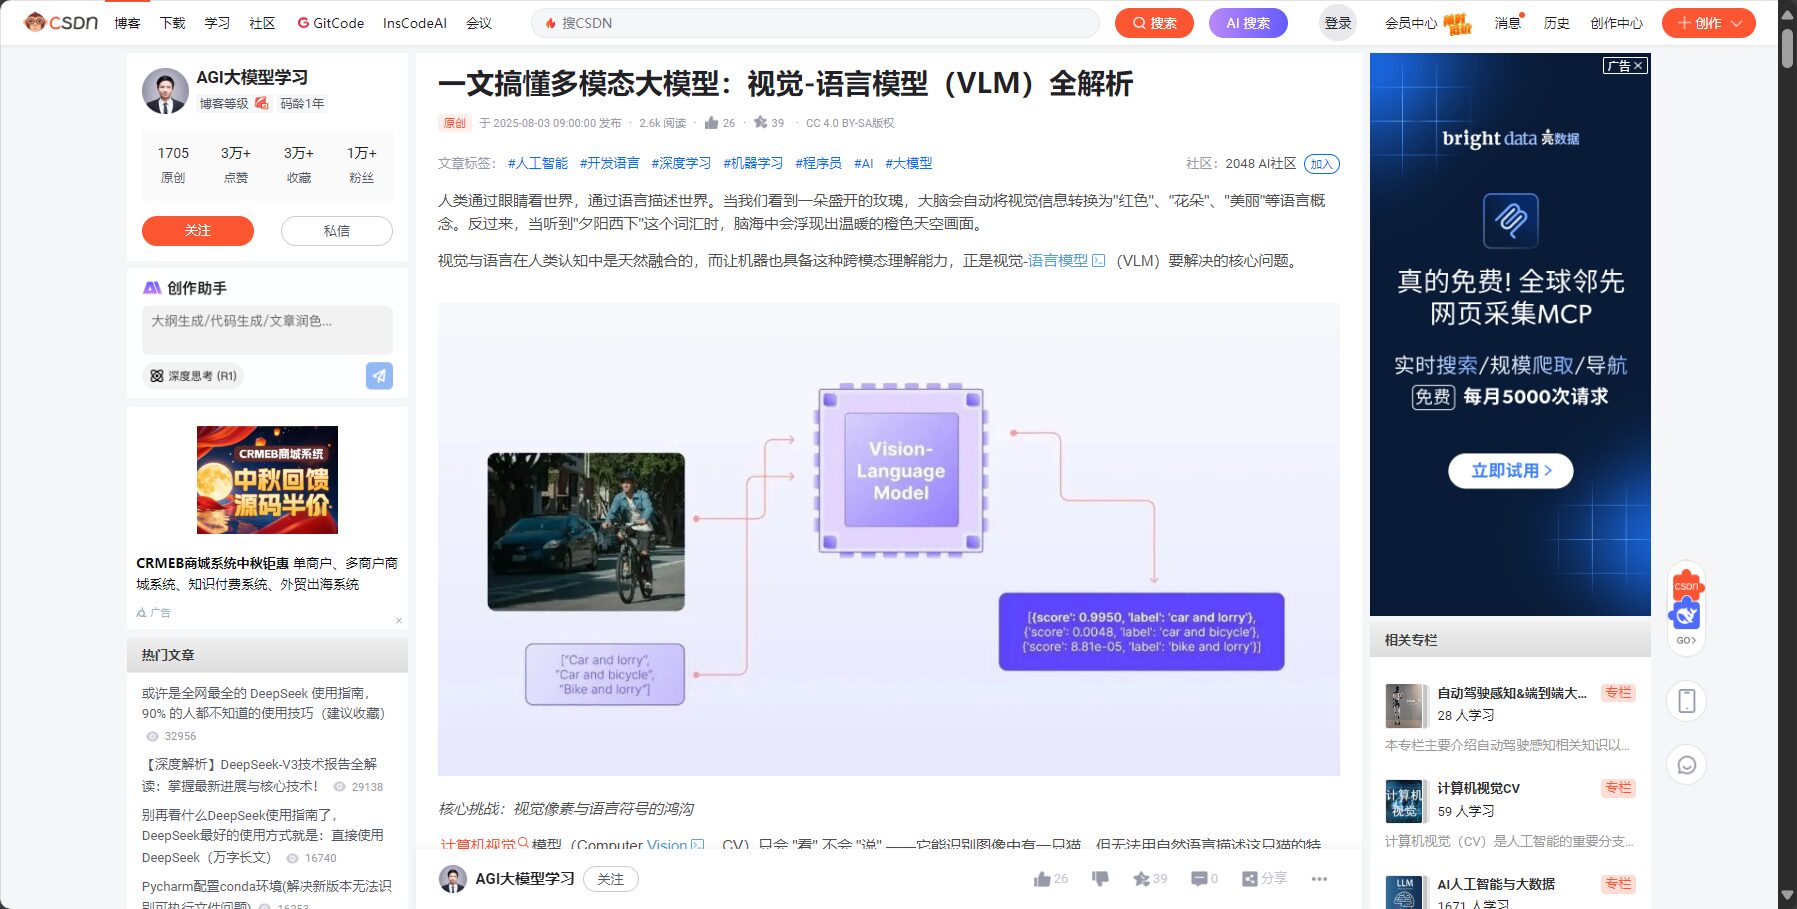Open the 博客 nav item
Viewport: 1797px width, 909px height.
click(127, 23)
